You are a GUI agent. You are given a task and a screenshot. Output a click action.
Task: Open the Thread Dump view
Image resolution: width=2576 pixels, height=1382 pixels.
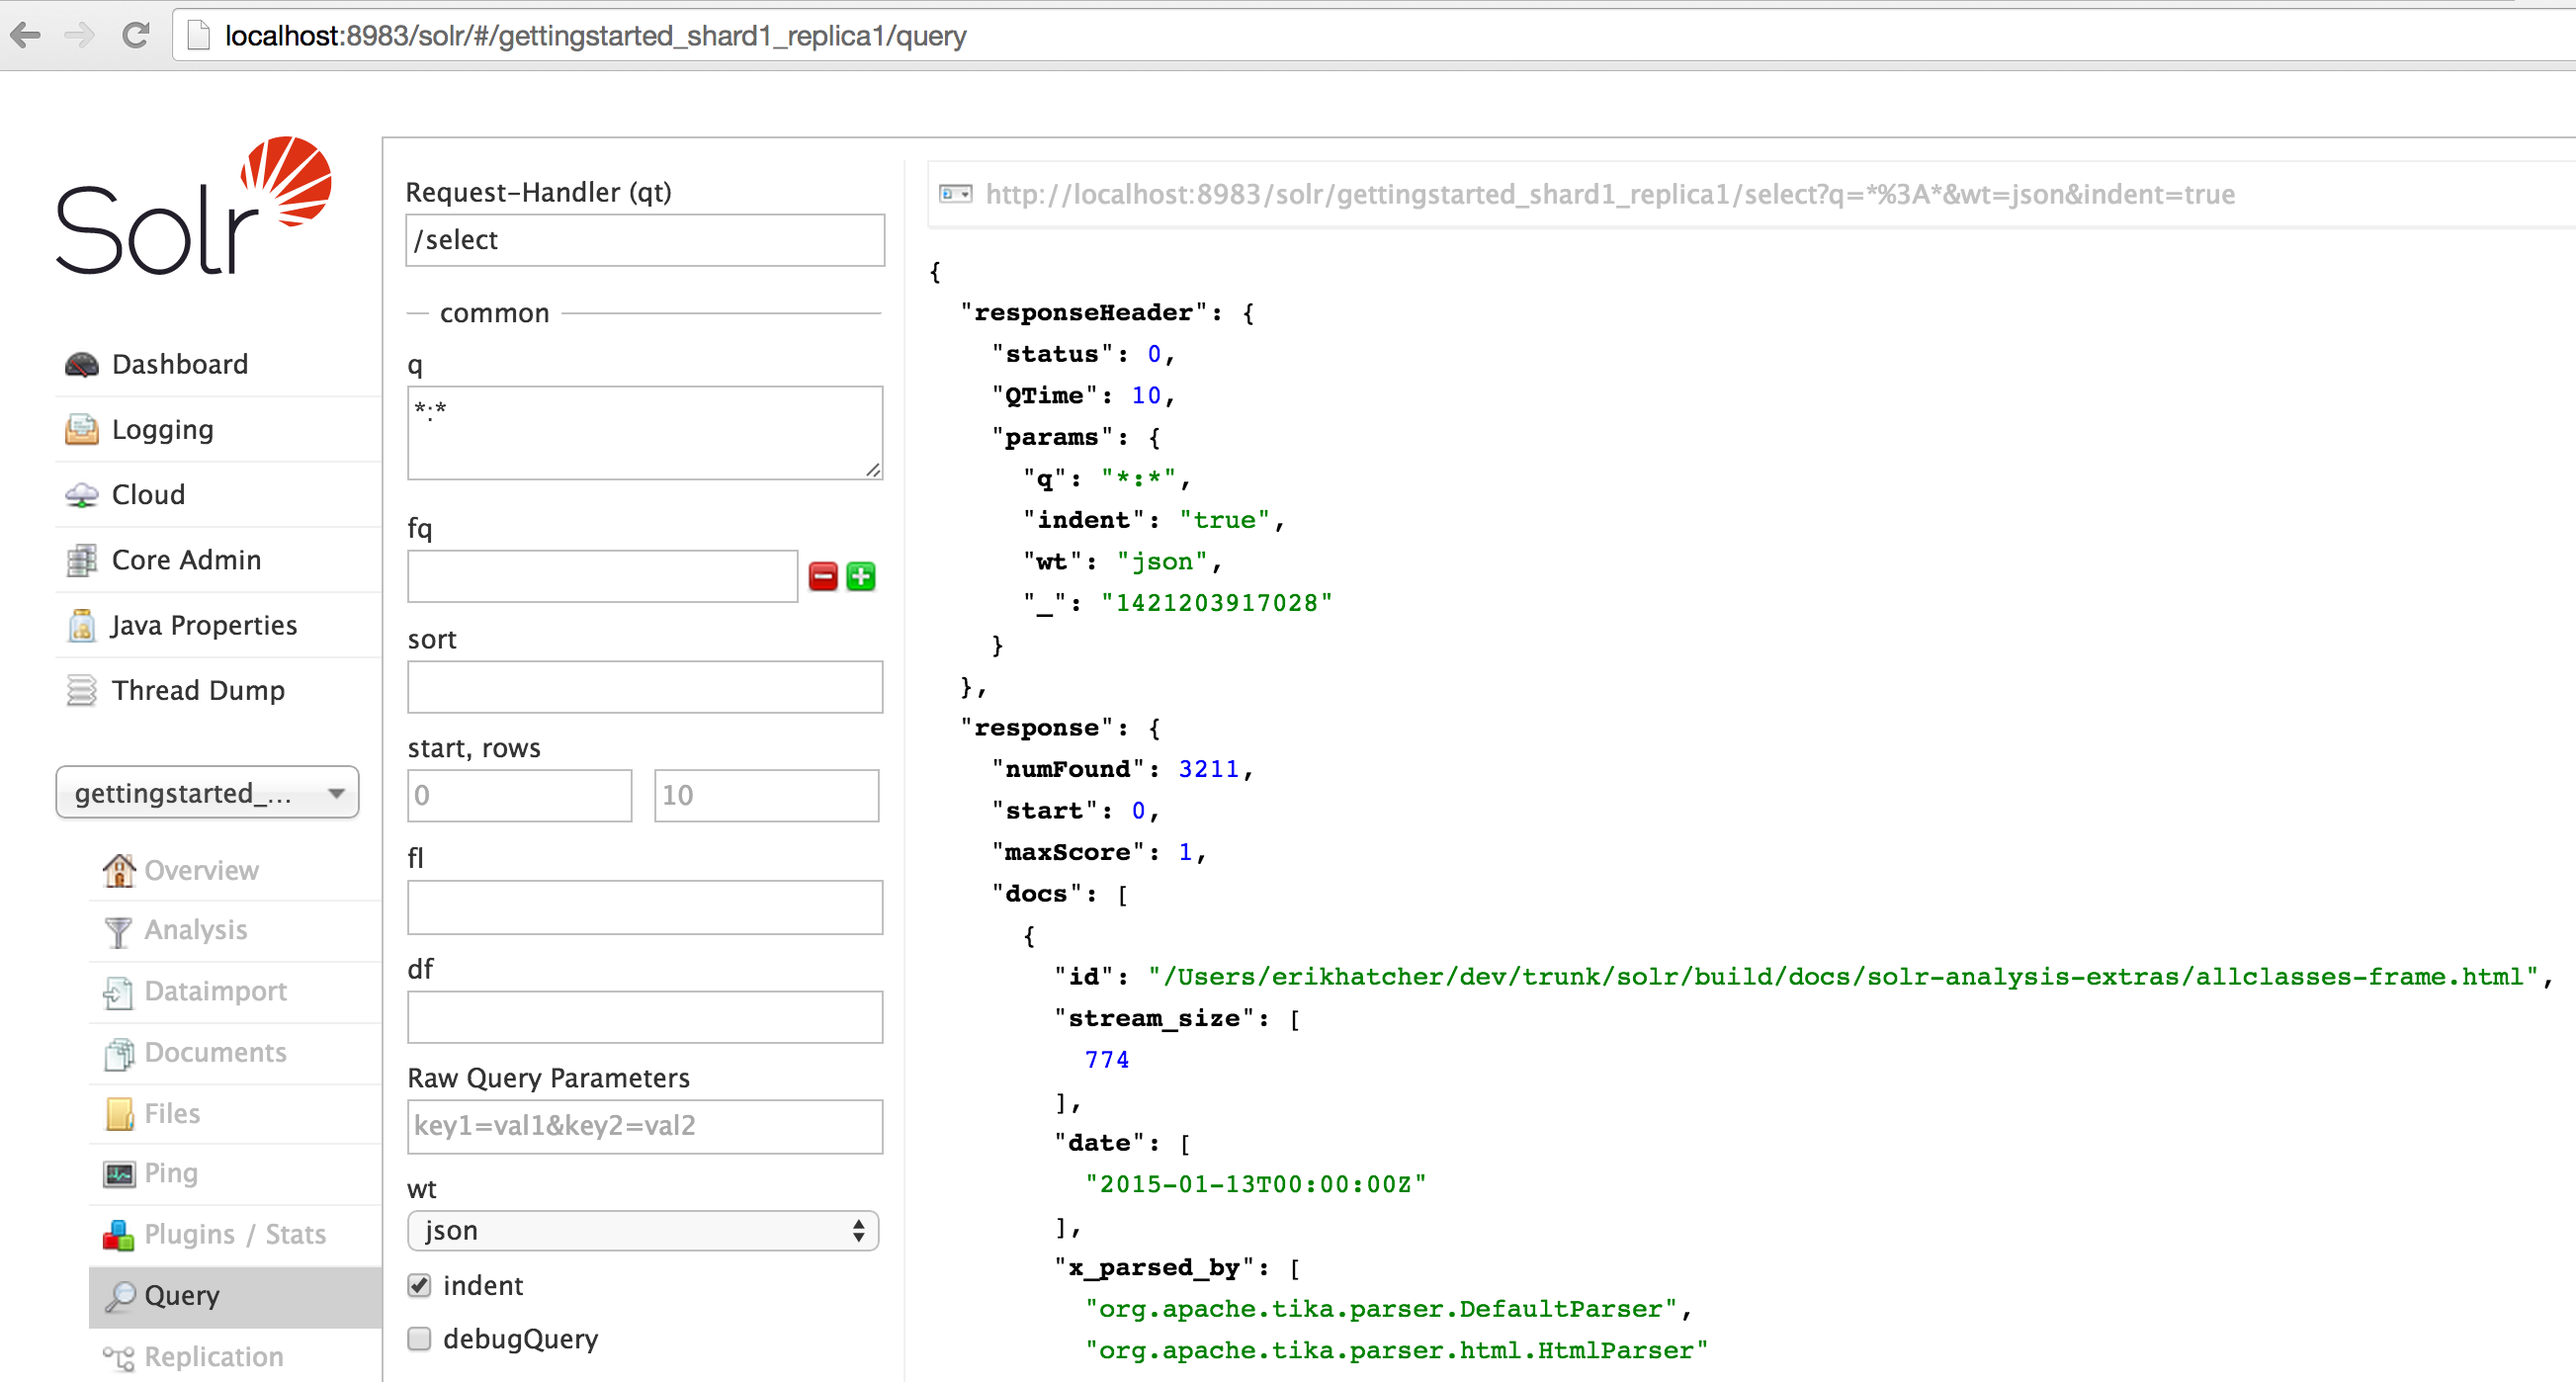(198, 690)
